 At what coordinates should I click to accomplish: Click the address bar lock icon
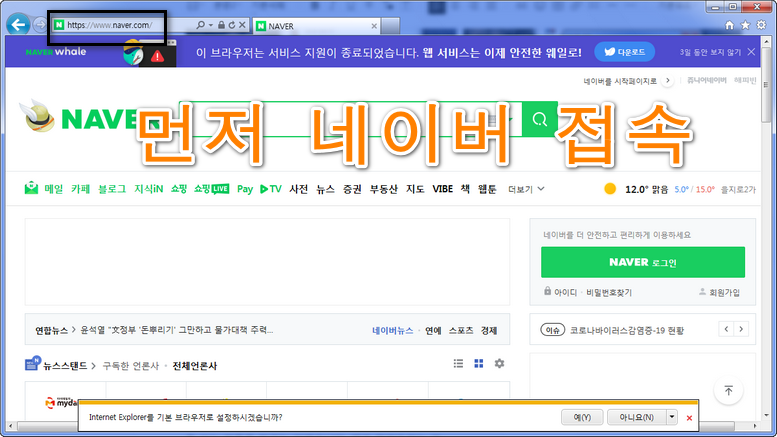(222, 25)
